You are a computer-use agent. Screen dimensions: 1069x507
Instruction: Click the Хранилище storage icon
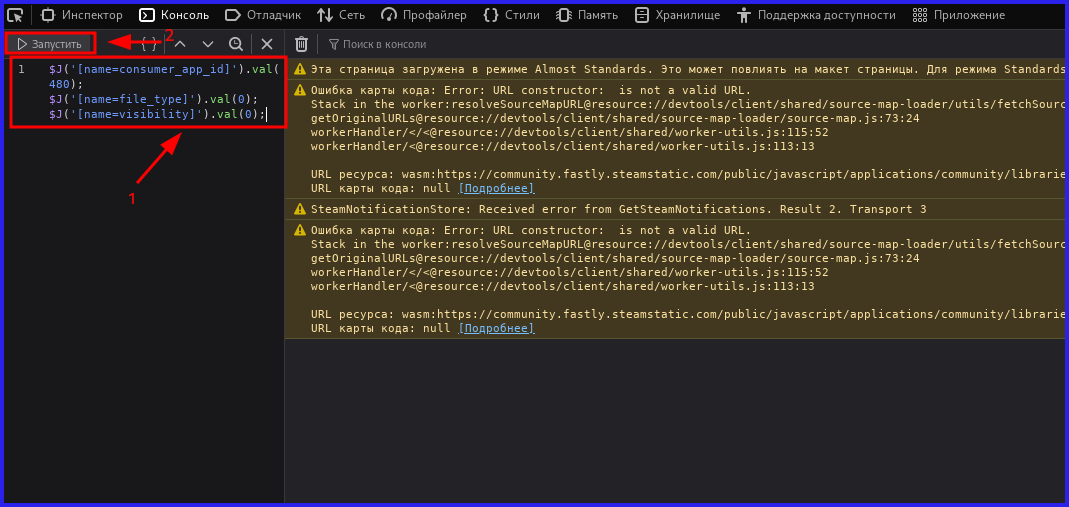click(642, 15)
